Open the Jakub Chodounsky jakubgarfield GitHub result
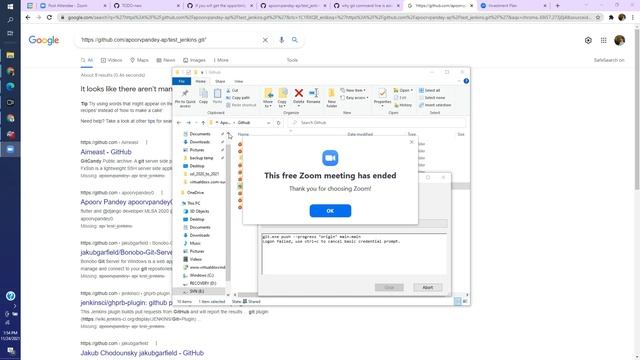Viewport: 640px width, 360px height. [x=142, y=353]
